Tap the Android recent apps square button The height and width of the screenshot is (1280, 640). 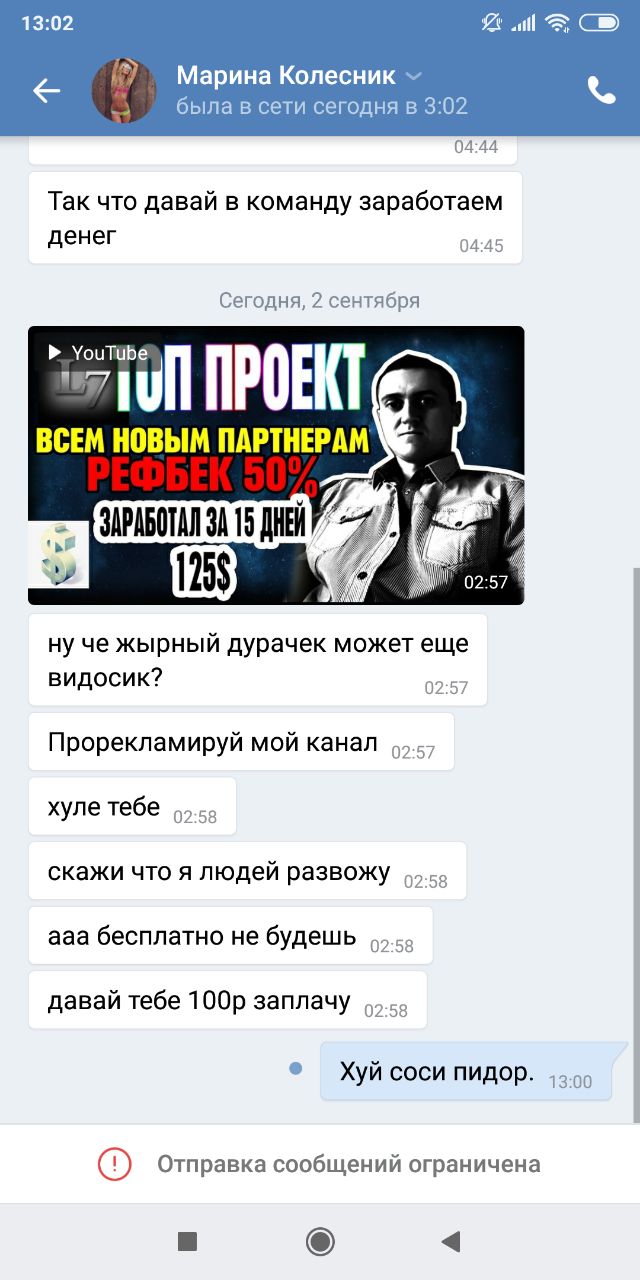(x=187, y=1241)
